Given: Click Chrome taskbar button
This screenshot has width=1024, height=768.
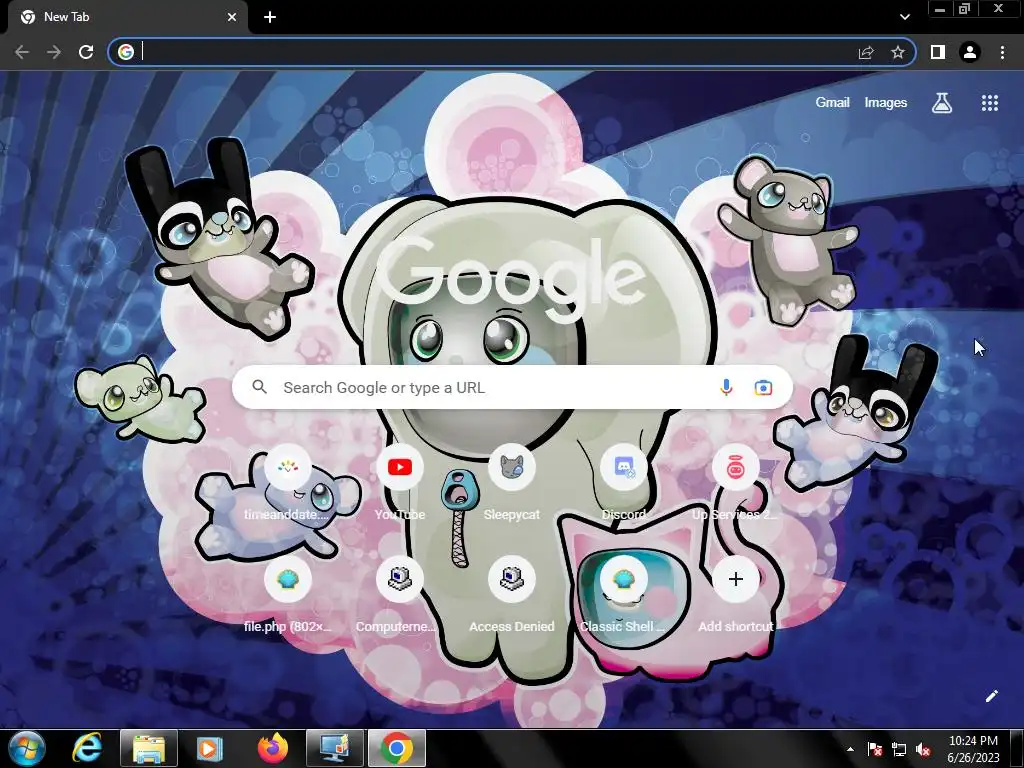Looking at the screenshot, I should tap(396, 748).
